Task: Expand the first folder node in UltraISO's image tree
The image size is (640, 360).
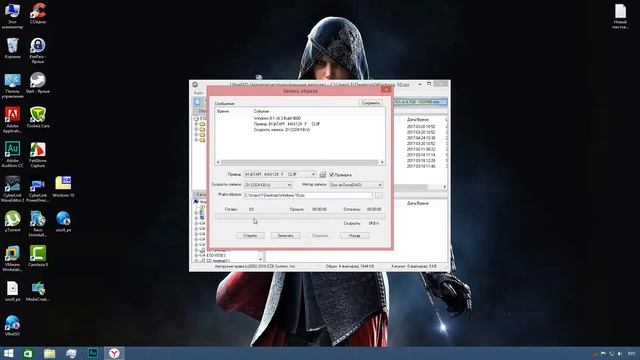Action: [x=196, y=124]
